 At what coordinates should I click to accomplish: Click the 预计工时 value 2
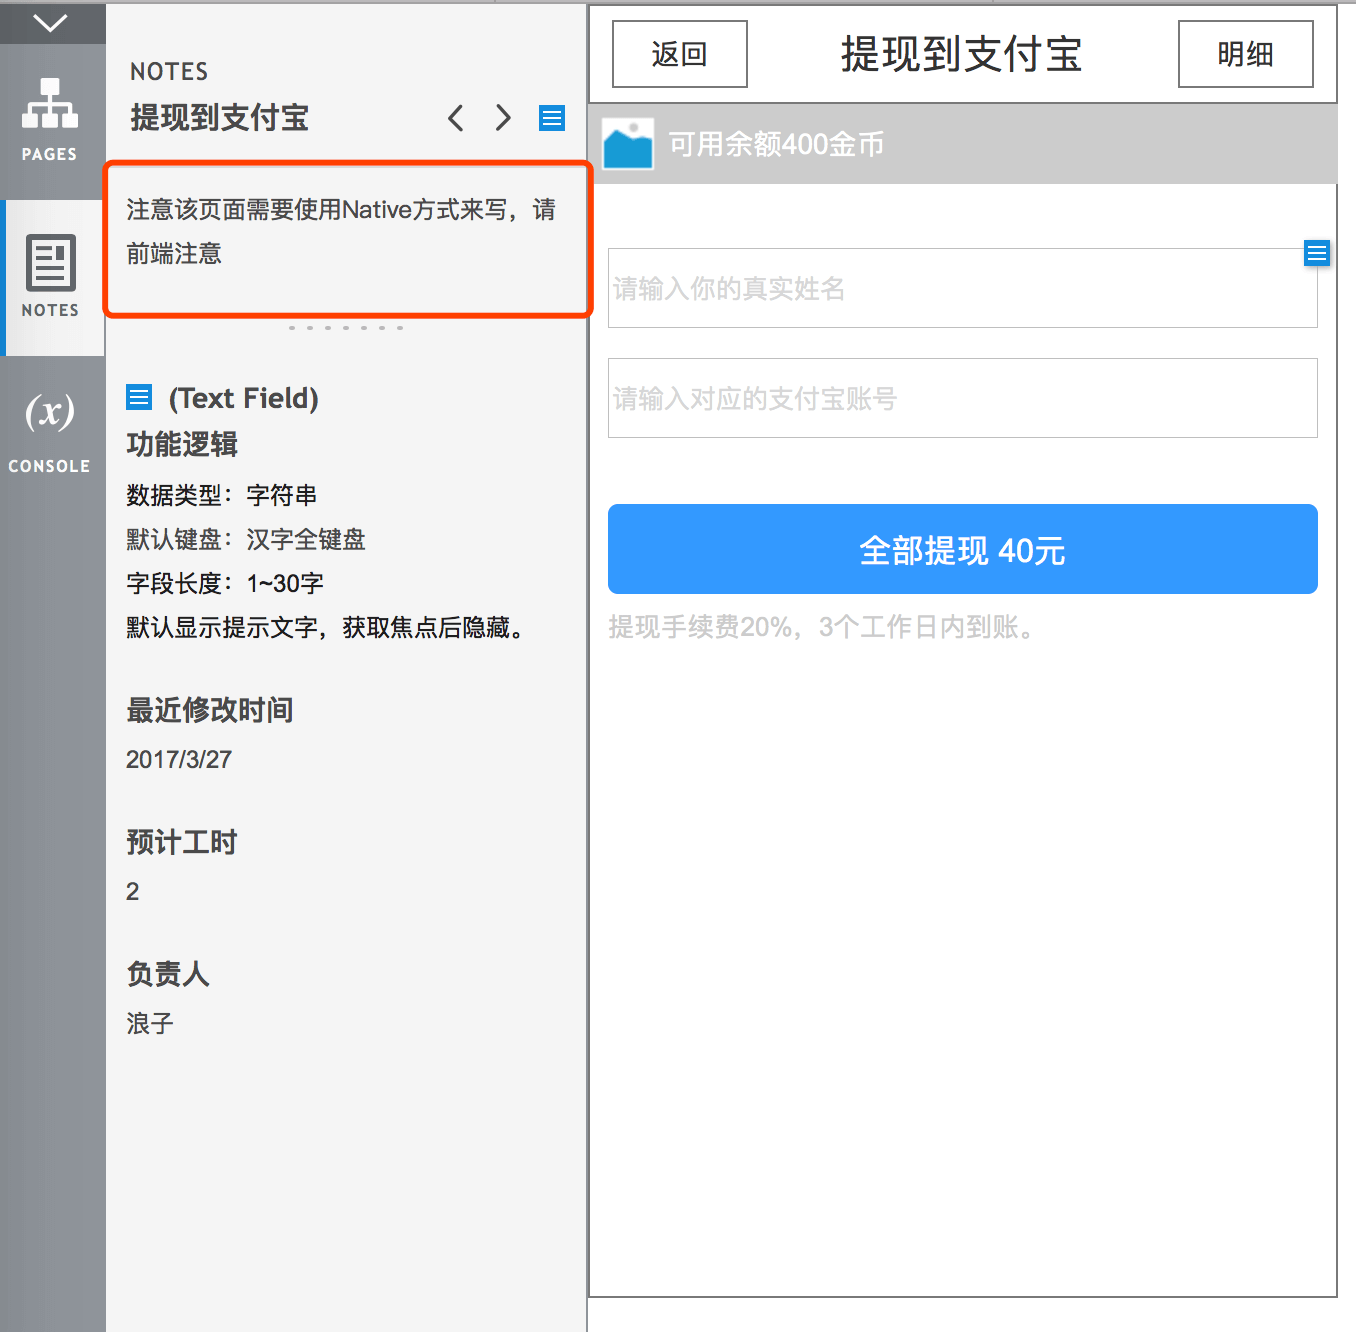coord(133,891)
